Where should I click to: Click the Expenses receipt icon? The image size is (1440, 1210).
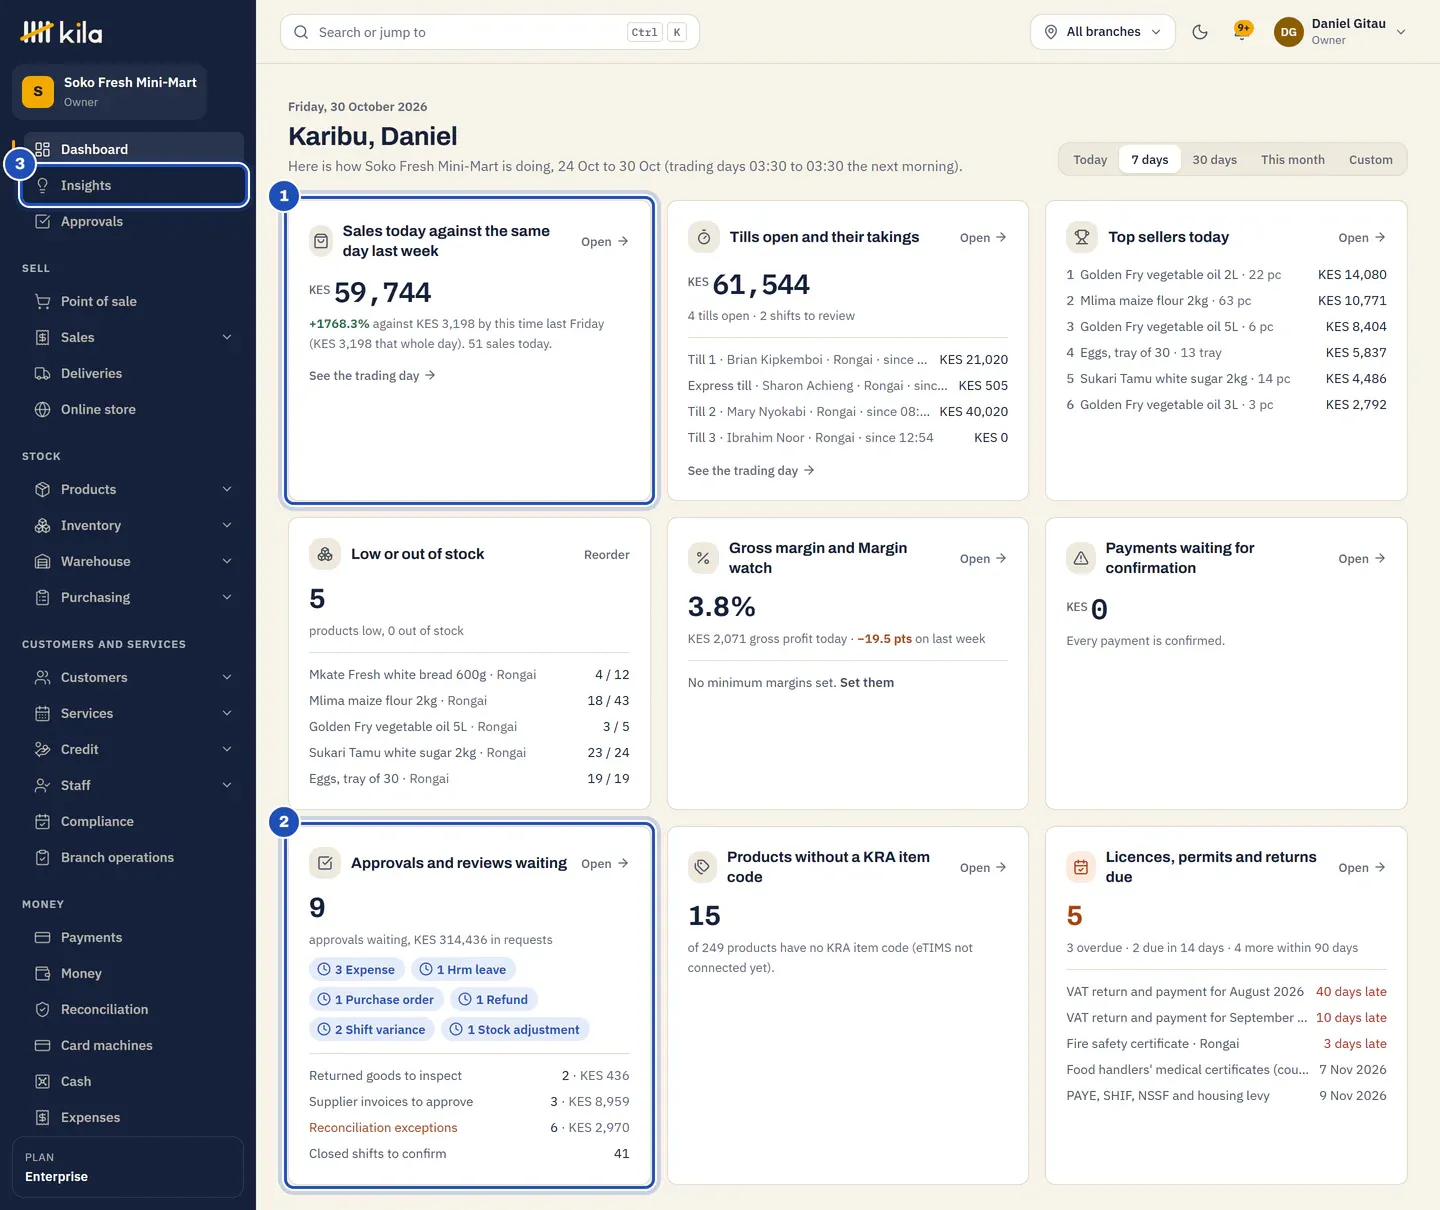tap(42, 1117)
